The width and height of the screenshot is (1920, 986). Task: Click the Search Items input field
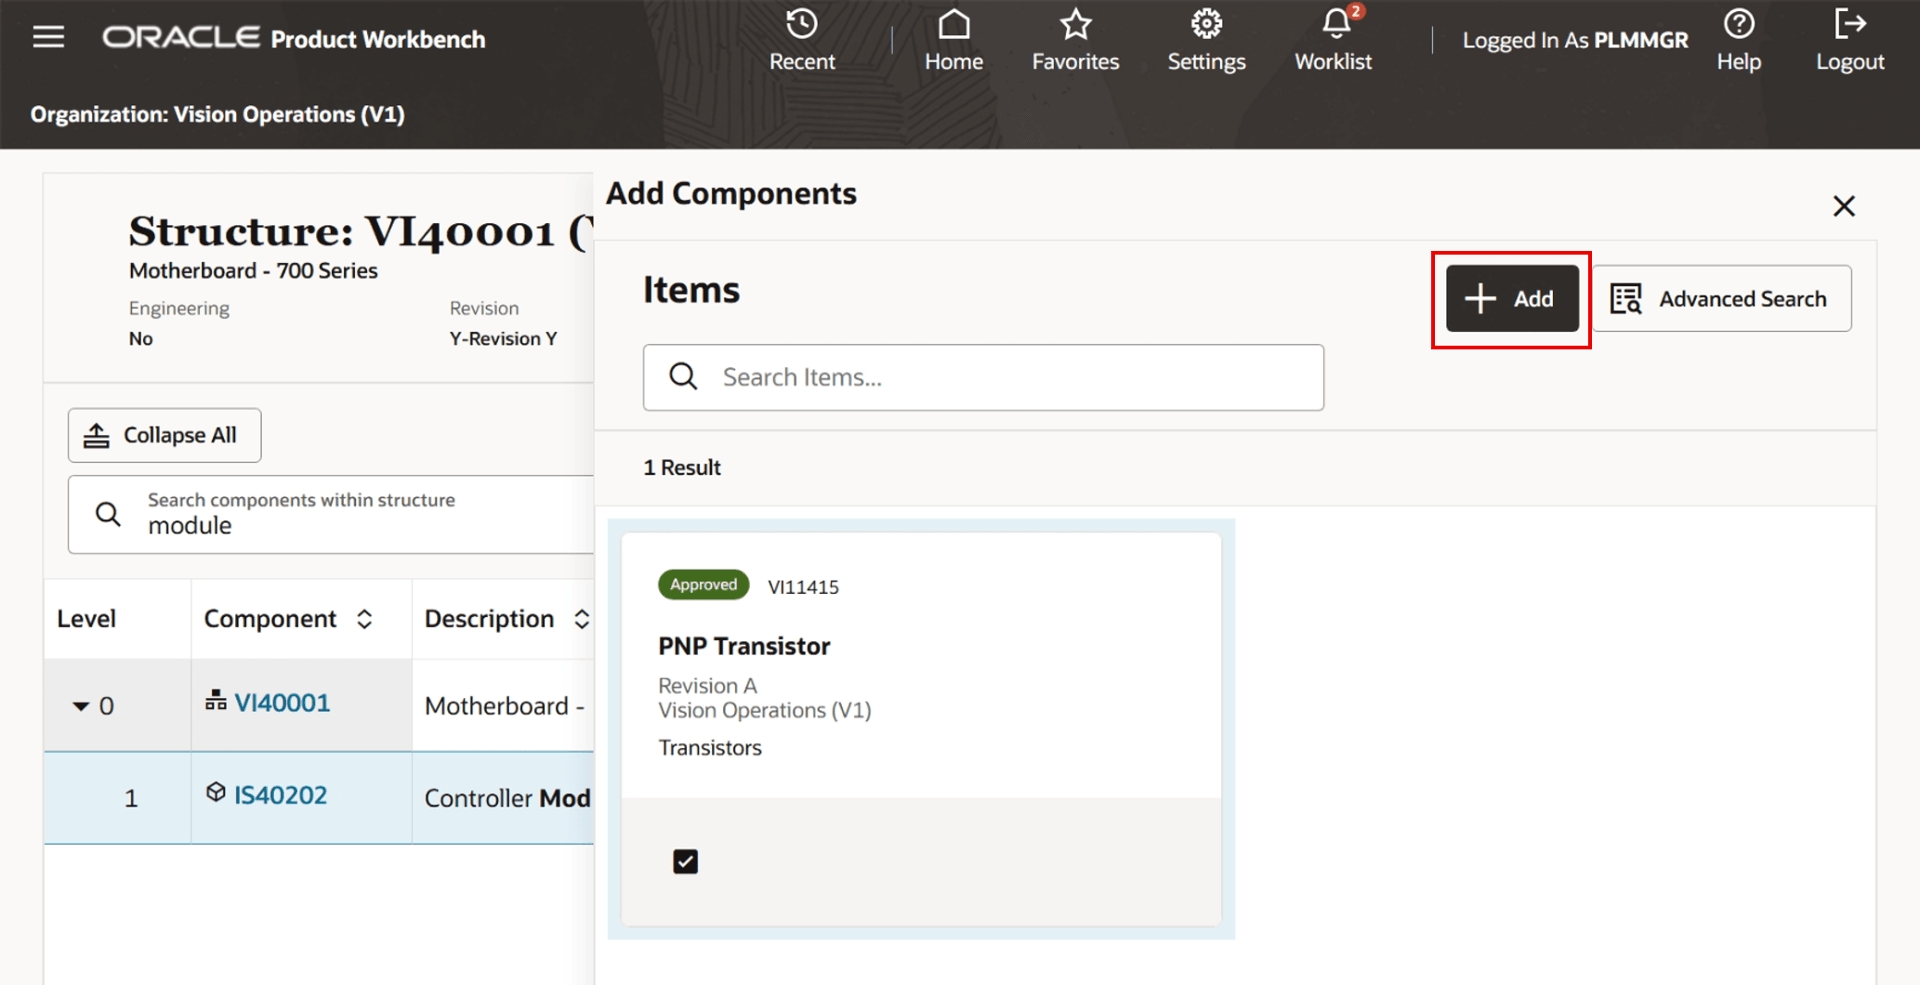983,377
